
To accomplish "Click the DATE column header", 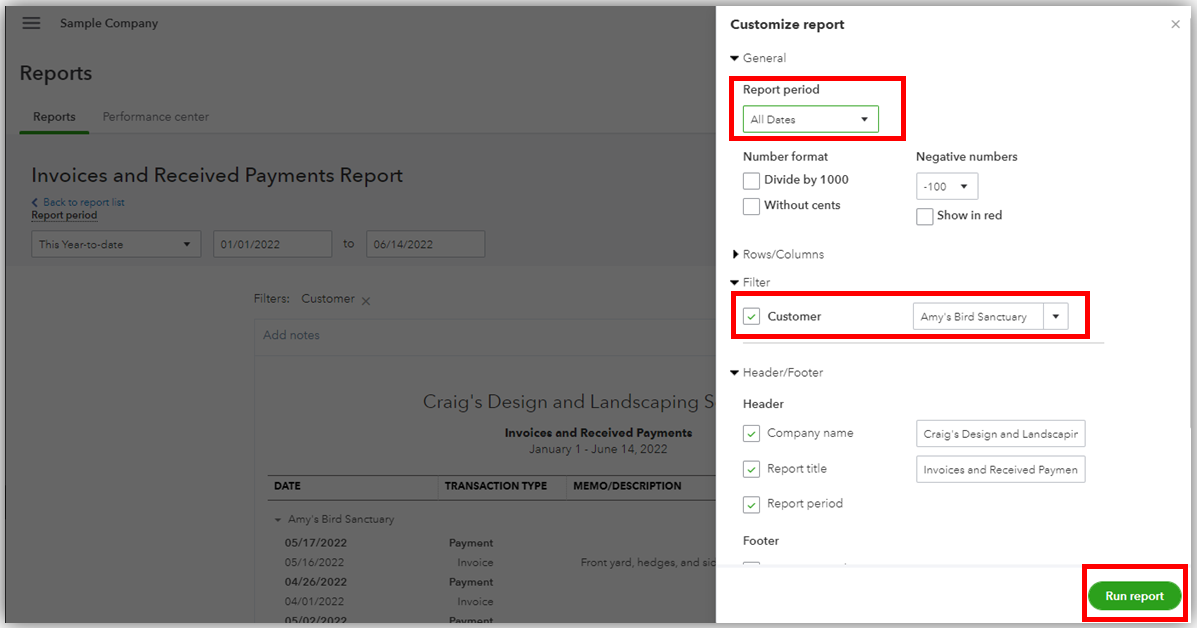I will (287, 486).
